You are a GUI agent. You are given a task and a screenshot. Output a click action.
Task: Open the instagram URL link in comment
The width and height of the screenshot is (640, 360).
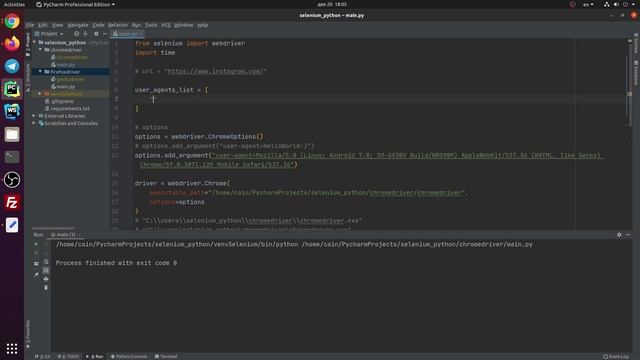215,71
